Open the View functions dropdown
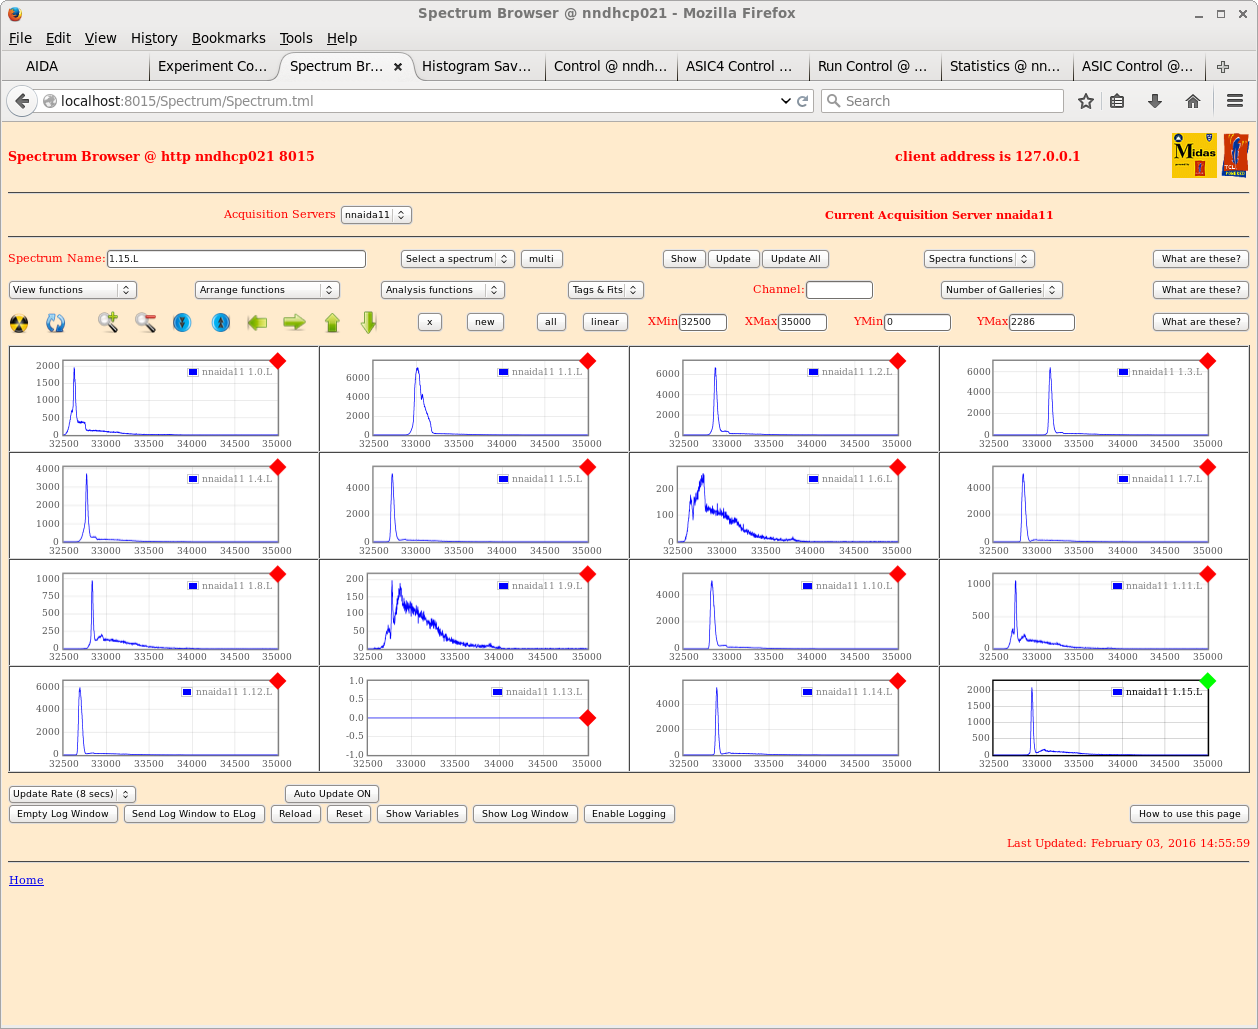The width and height of the screenshot is (1258, 1029). pyautogui.click(x=72, y=290)
